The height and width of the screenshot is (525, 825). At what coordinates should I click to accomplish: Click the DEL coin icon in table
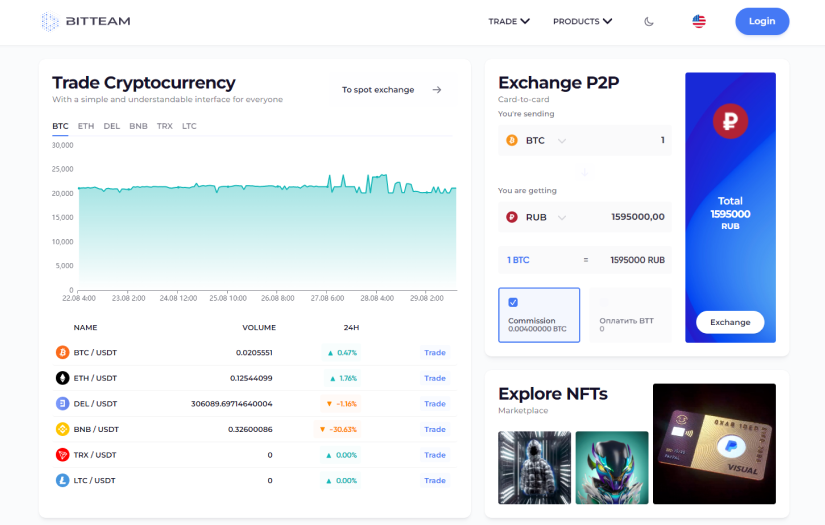pyautogui.click(x=63, y=403)
